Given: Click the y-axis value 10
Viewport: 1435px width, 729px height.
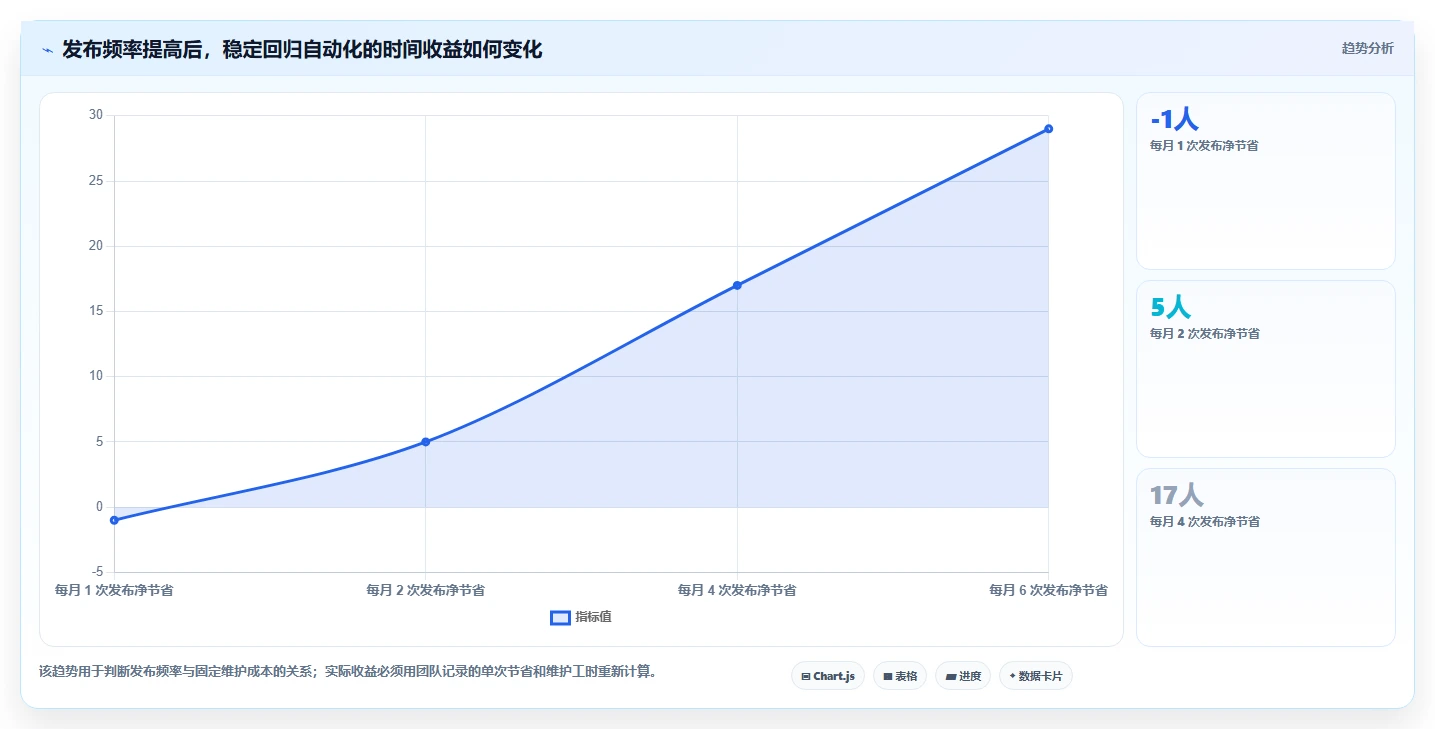Looking at the screenshot, I should 96,376.
